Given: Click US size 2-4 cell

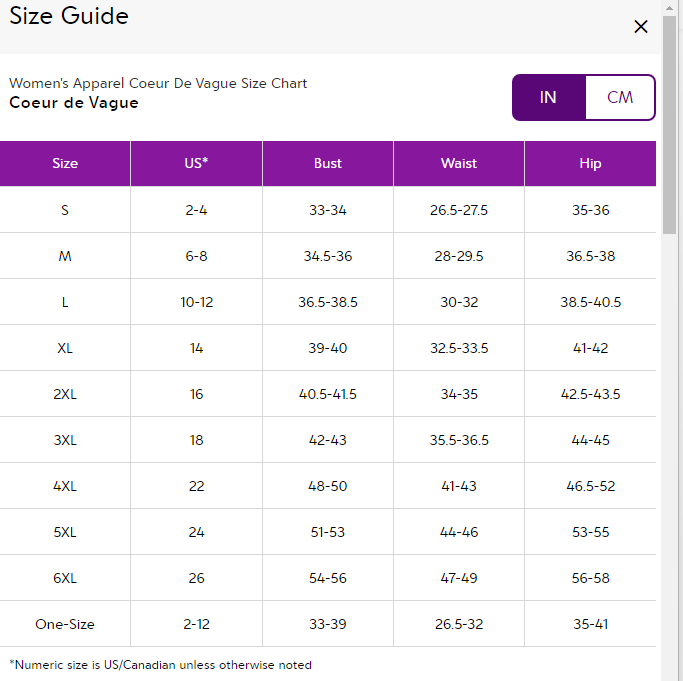Looking at the screenshot, I should pyautogui.click(x=196, y=210).
